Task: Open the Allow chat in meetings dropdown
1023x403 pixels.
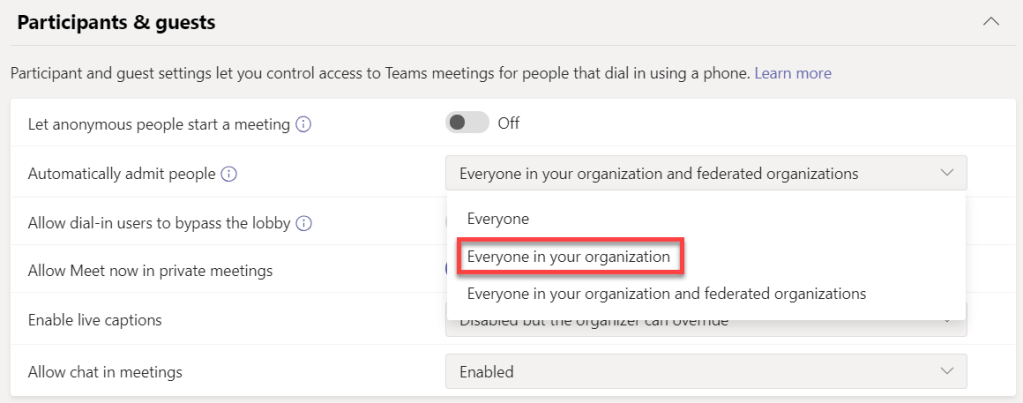Action: [705, 371]
